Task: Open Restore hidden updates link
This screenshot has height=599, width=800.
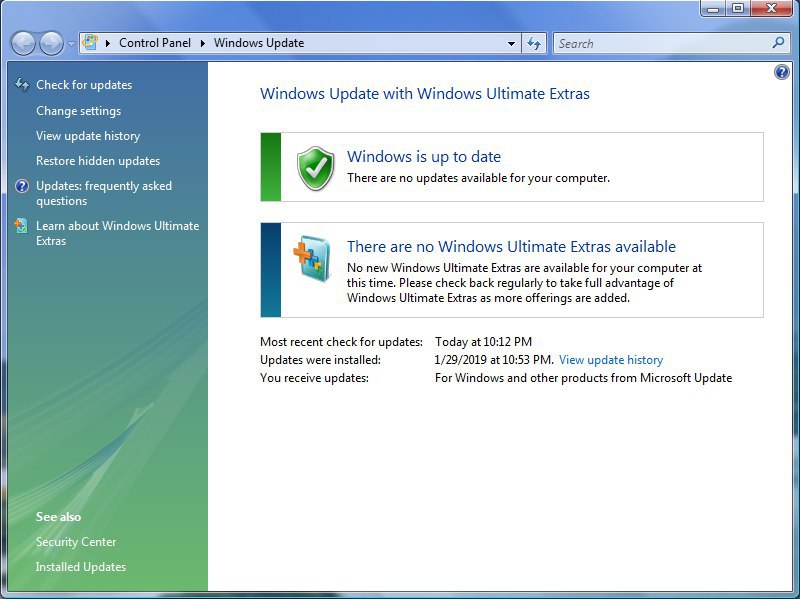Action: tap(98, 161)
